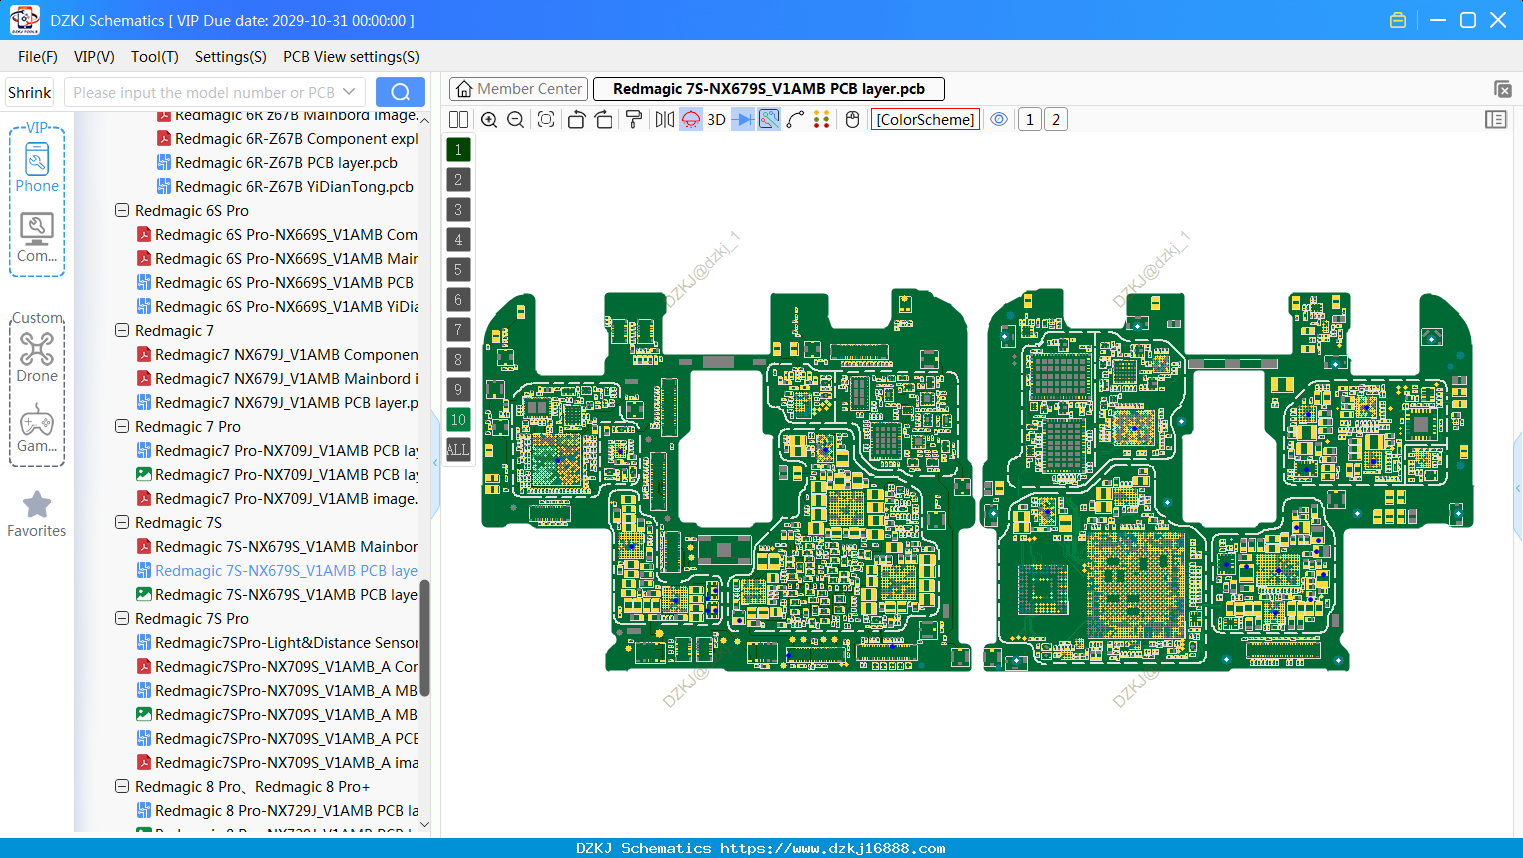The image size is (1523, 858).
Task: Show ALL layers
Action: pos(458,450)
